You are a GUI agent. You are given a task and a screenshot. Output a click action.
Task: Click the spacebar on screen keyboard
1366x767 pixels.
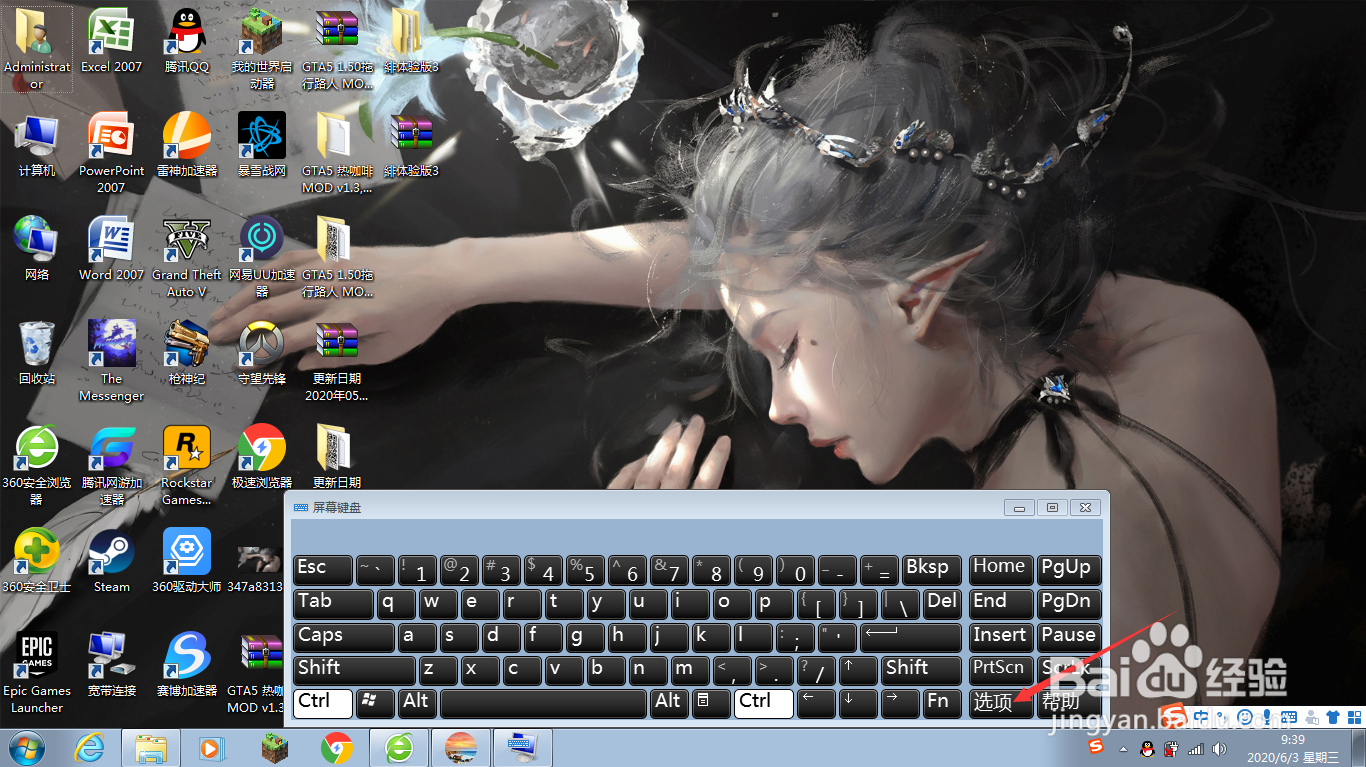coord(543,703)
